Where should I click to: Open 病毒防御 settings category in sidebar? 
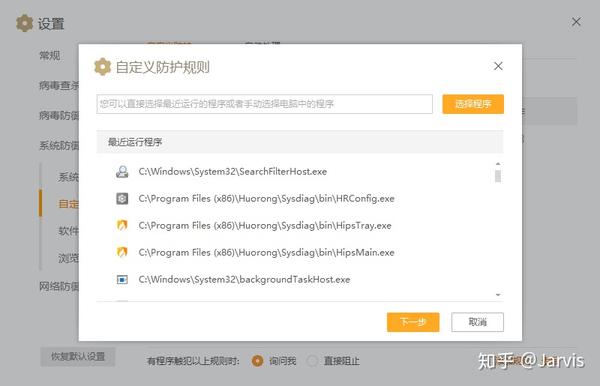click(59, 115)
